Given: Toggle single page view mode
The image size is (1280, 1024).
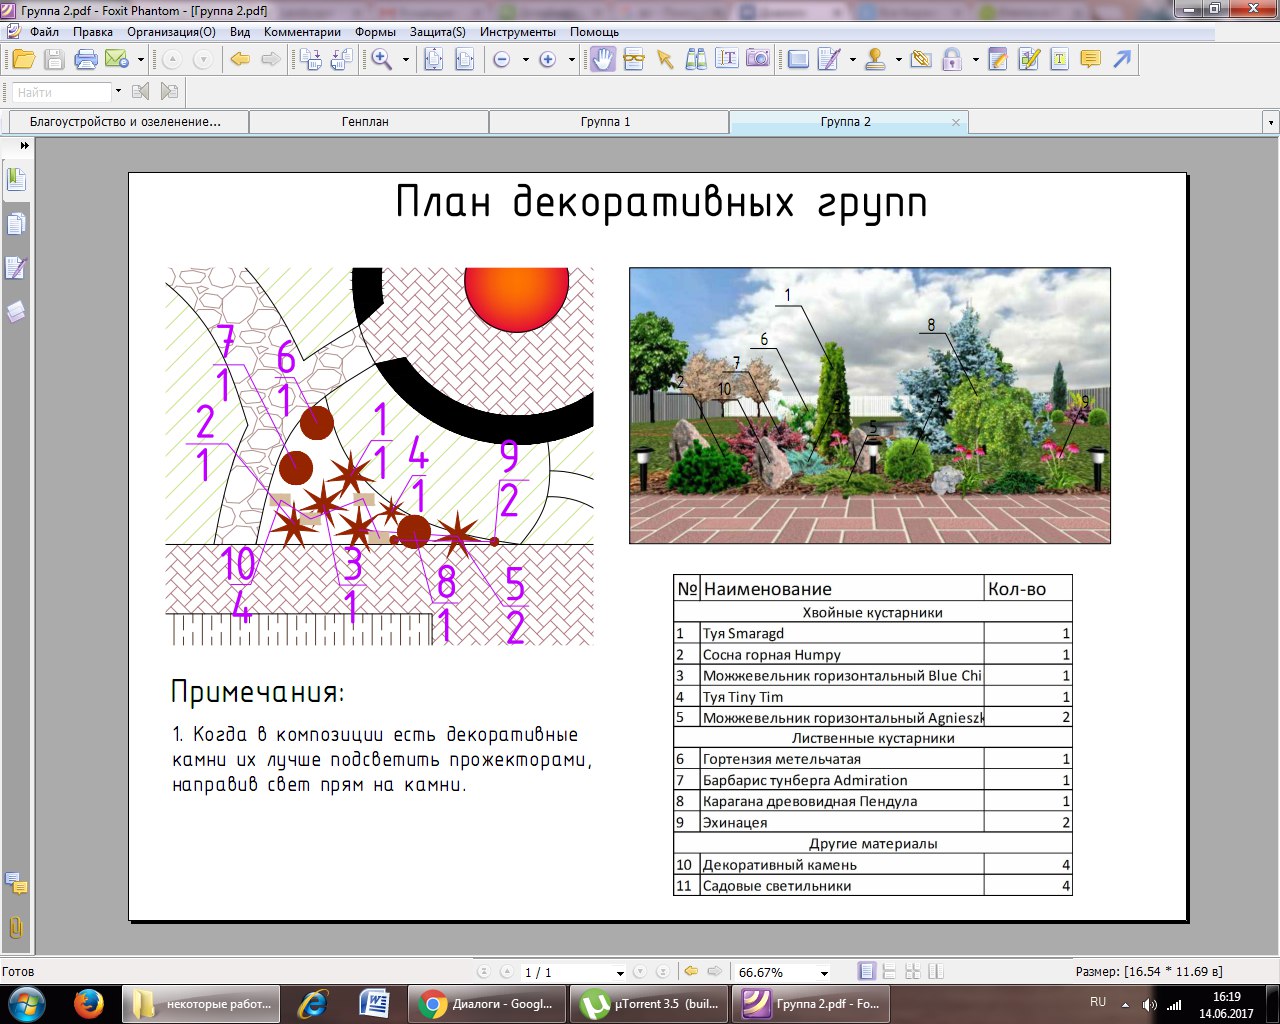Looking at the screenshot, I should click(867, 971).
